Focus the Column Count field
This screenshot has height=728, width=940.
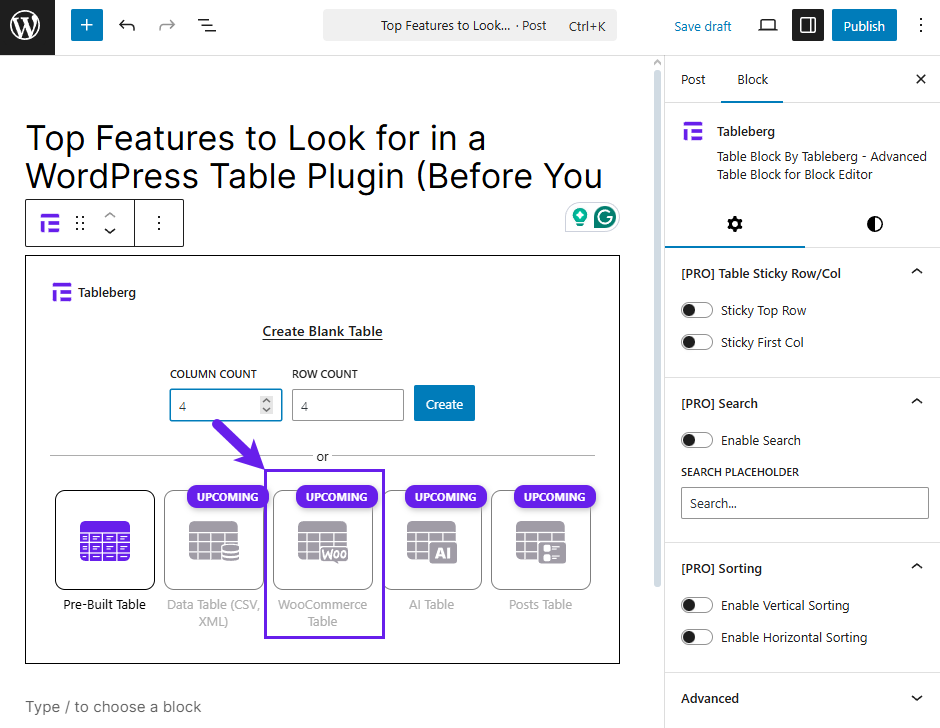[225, 405]
